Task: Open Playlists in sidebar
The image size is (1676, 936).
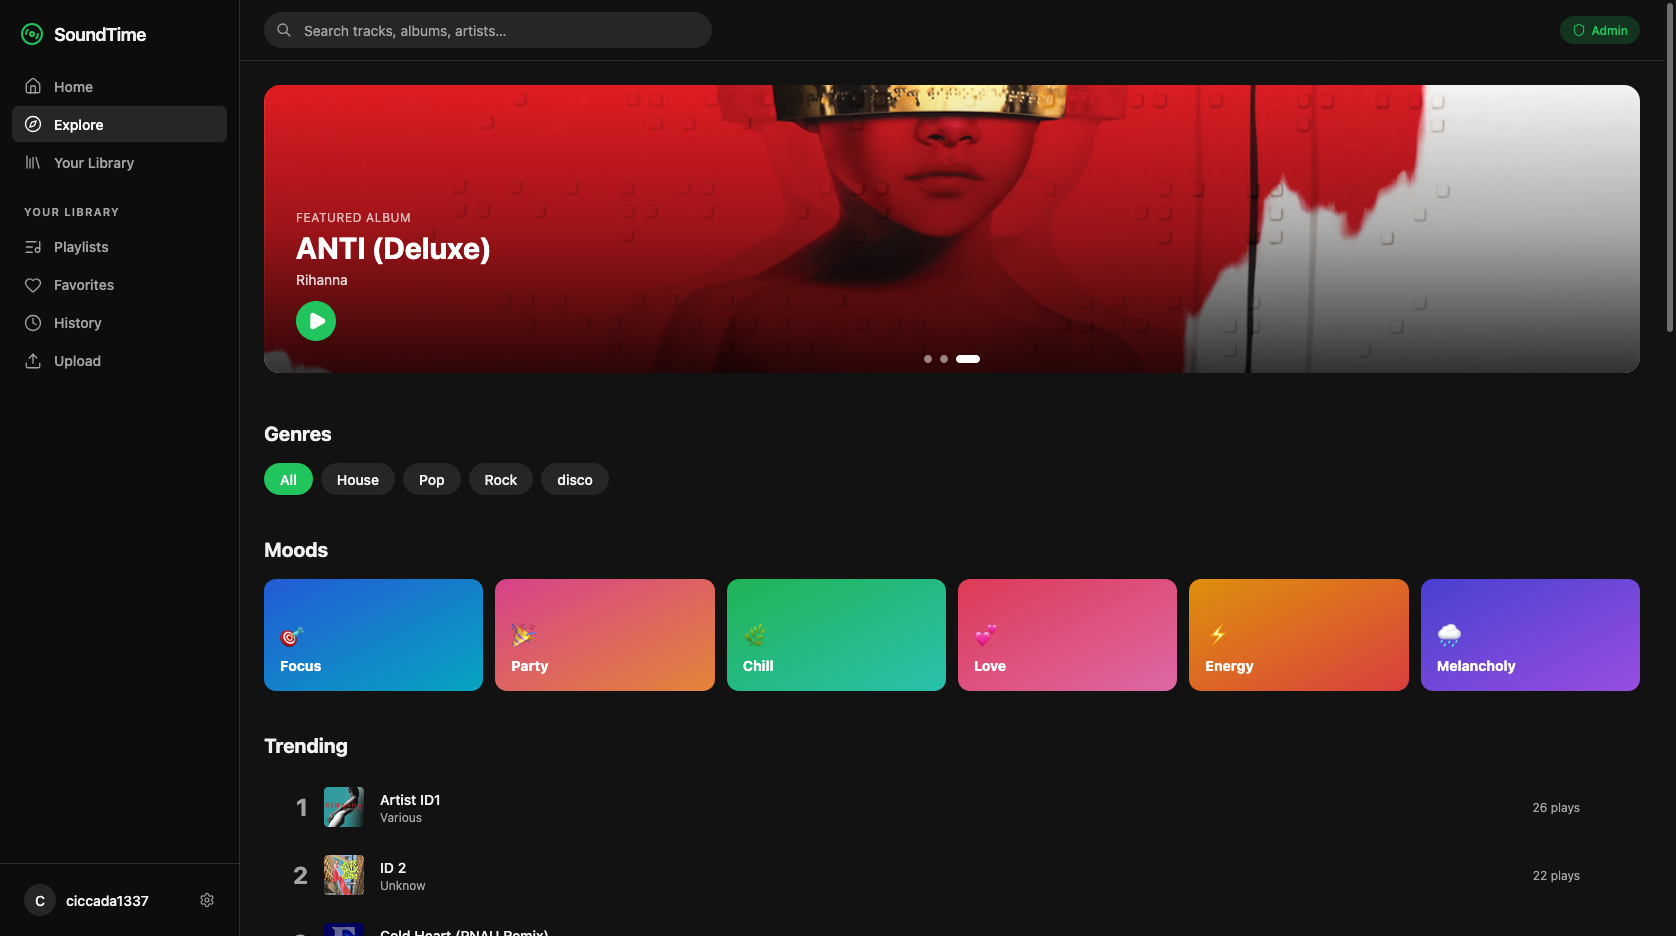Action: click(x=119, y=246)
